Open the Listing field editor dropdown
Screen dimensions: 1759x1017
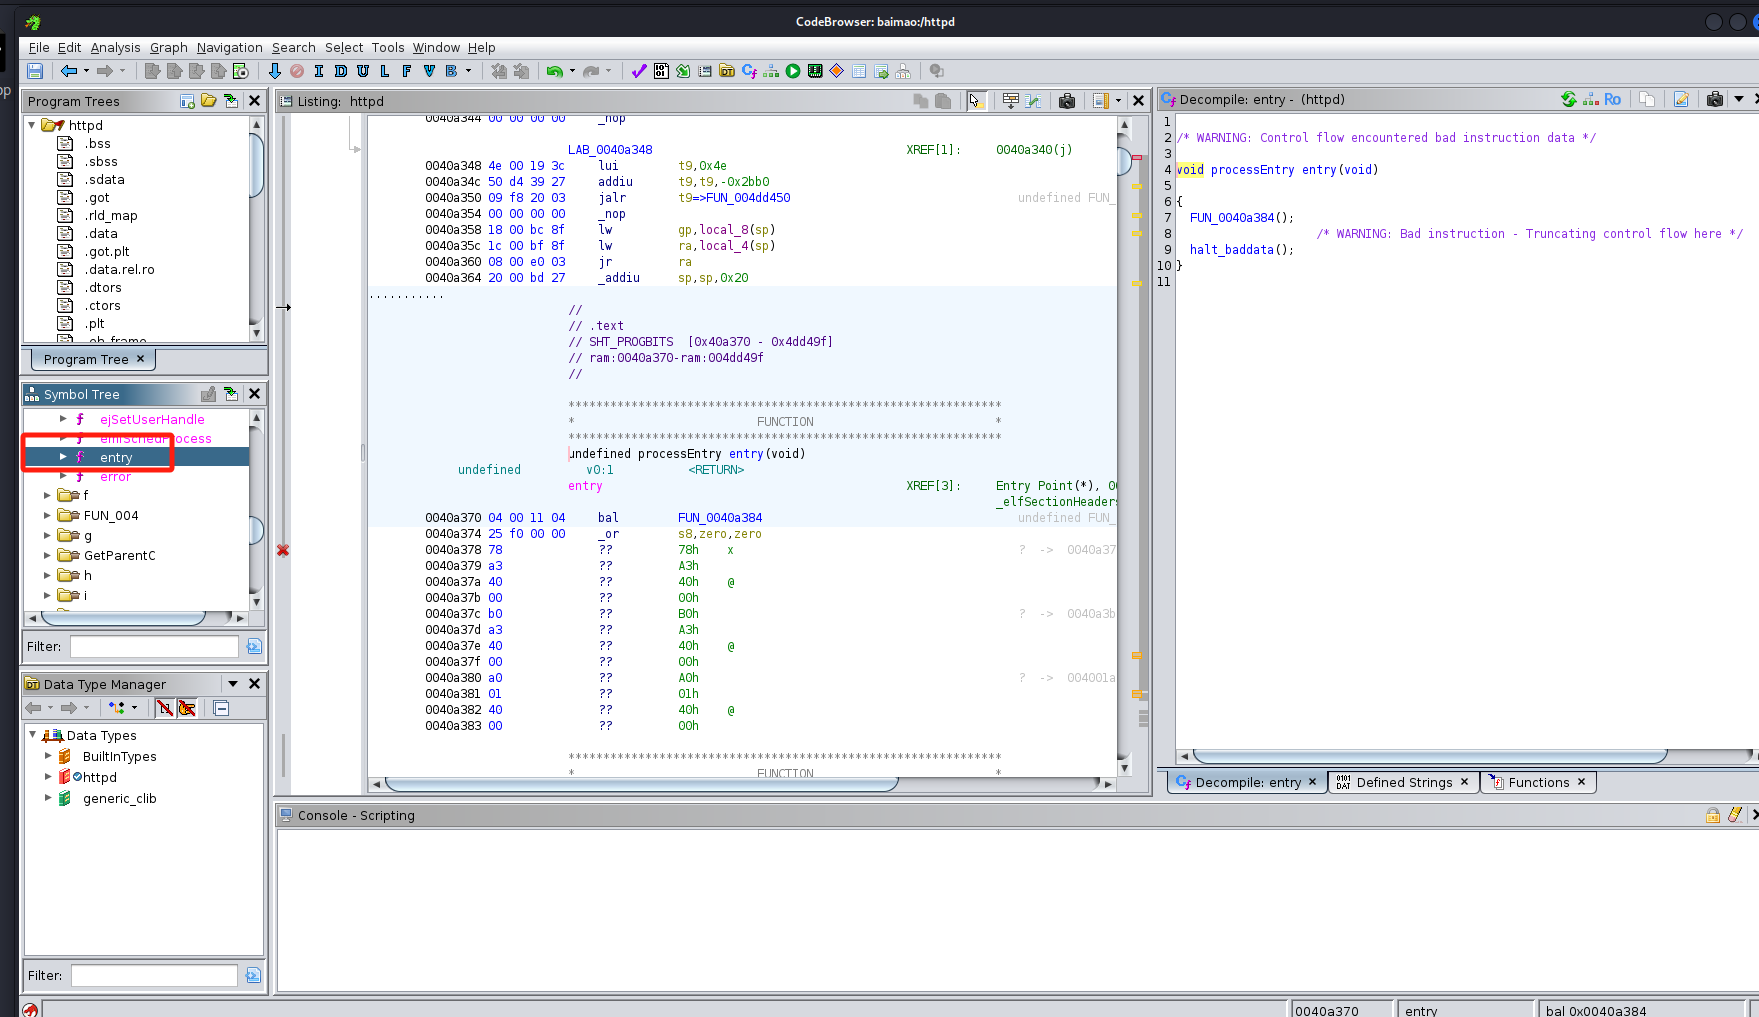1118,100
